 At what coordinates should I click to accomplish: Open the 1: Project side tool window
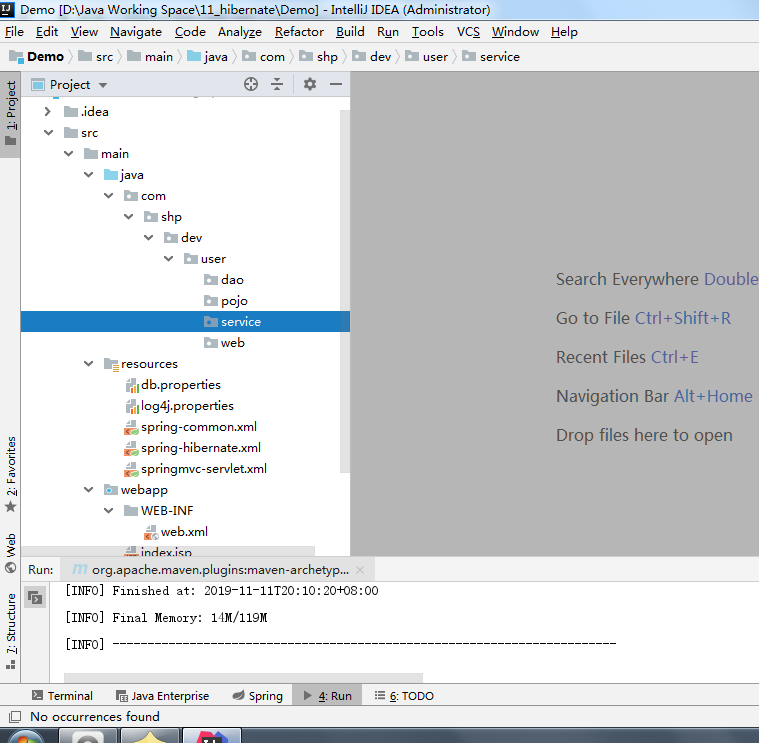pos(11,114)
